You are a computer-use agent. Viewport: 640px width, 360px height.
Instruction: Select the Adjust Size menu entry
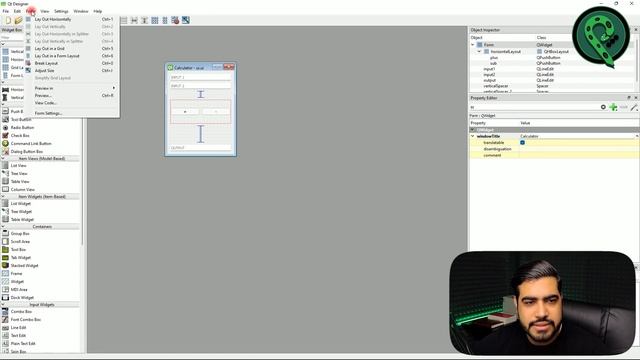72,71
